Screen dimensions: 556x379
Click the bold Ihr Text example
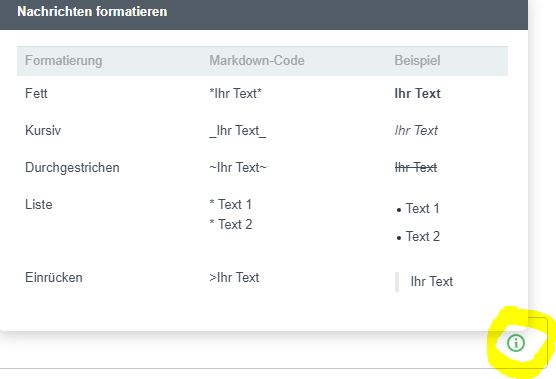coord(417,94)
